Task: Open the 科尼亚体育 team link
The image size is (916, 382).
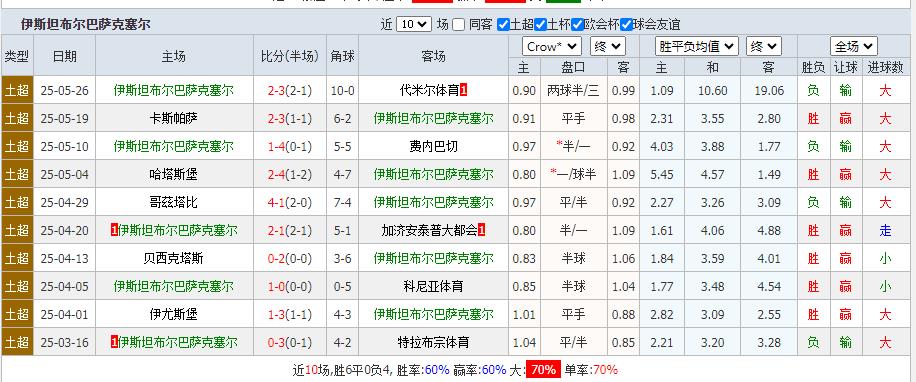Action: 433,287
